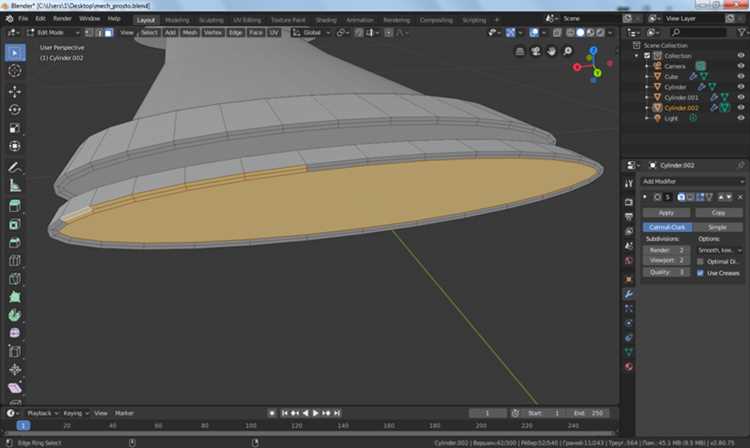Toggle camera view in viewport
Image resolution: width=750 pixels, height=448 pixels.
pyautogui.click(x=536, y=51)
